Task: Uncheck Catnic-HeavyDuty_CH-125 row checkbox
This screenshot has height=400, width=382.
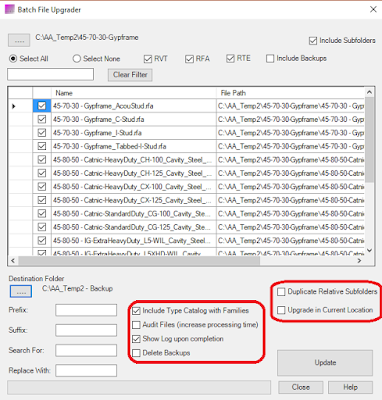Action: click(x=42, y=173)
